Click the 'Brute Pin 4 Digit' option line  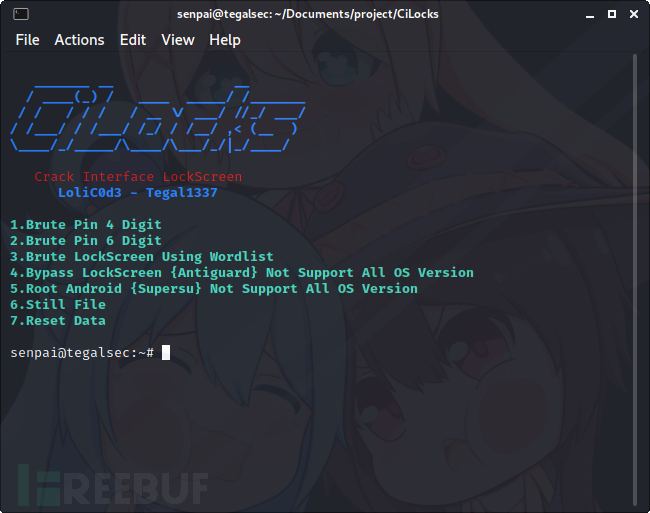click(86, 225)
